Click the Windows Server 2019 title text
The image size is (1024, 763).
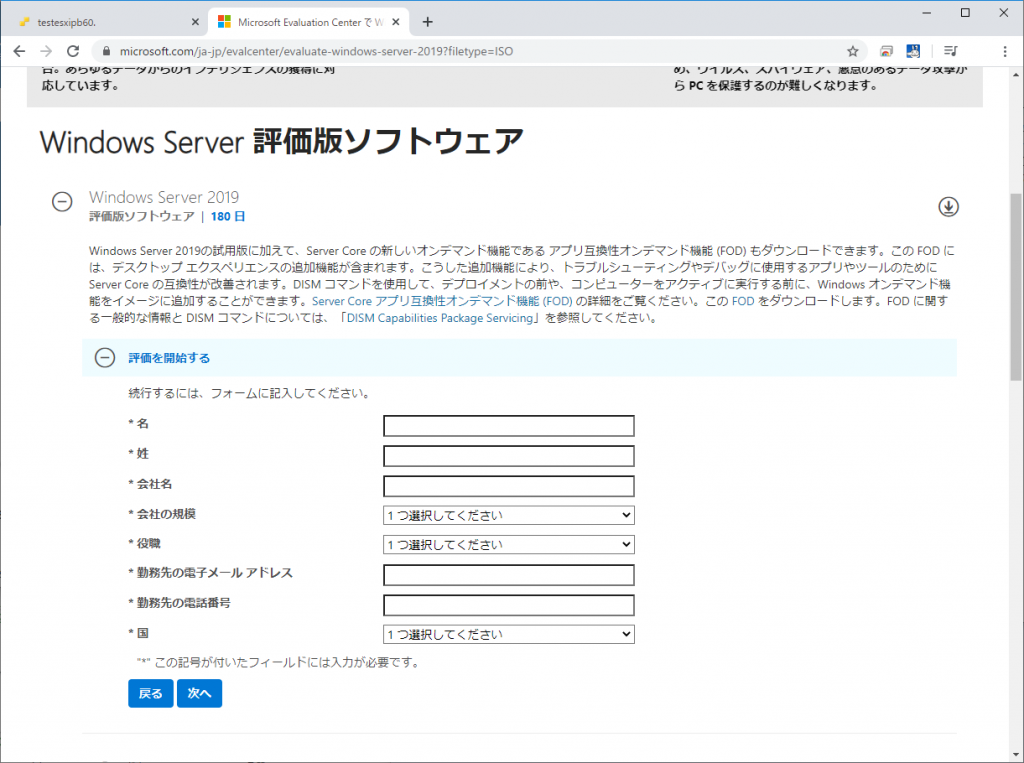[164, 197]
